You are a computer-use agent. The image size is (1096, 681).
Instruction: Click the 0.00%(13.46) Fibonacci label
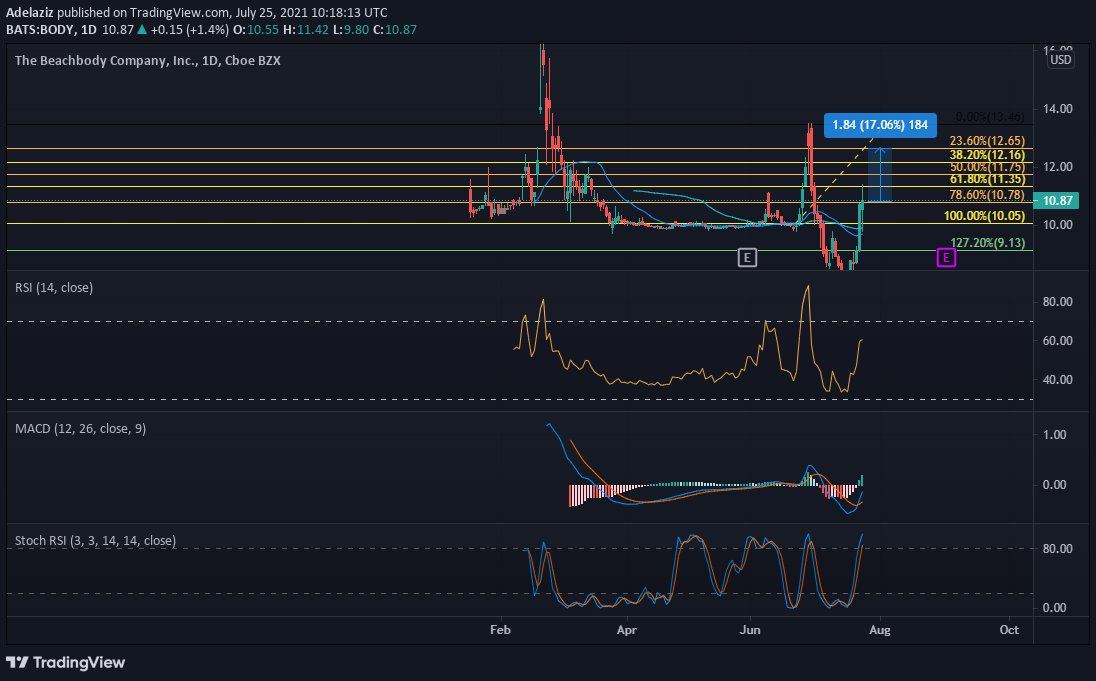[990, 117]
